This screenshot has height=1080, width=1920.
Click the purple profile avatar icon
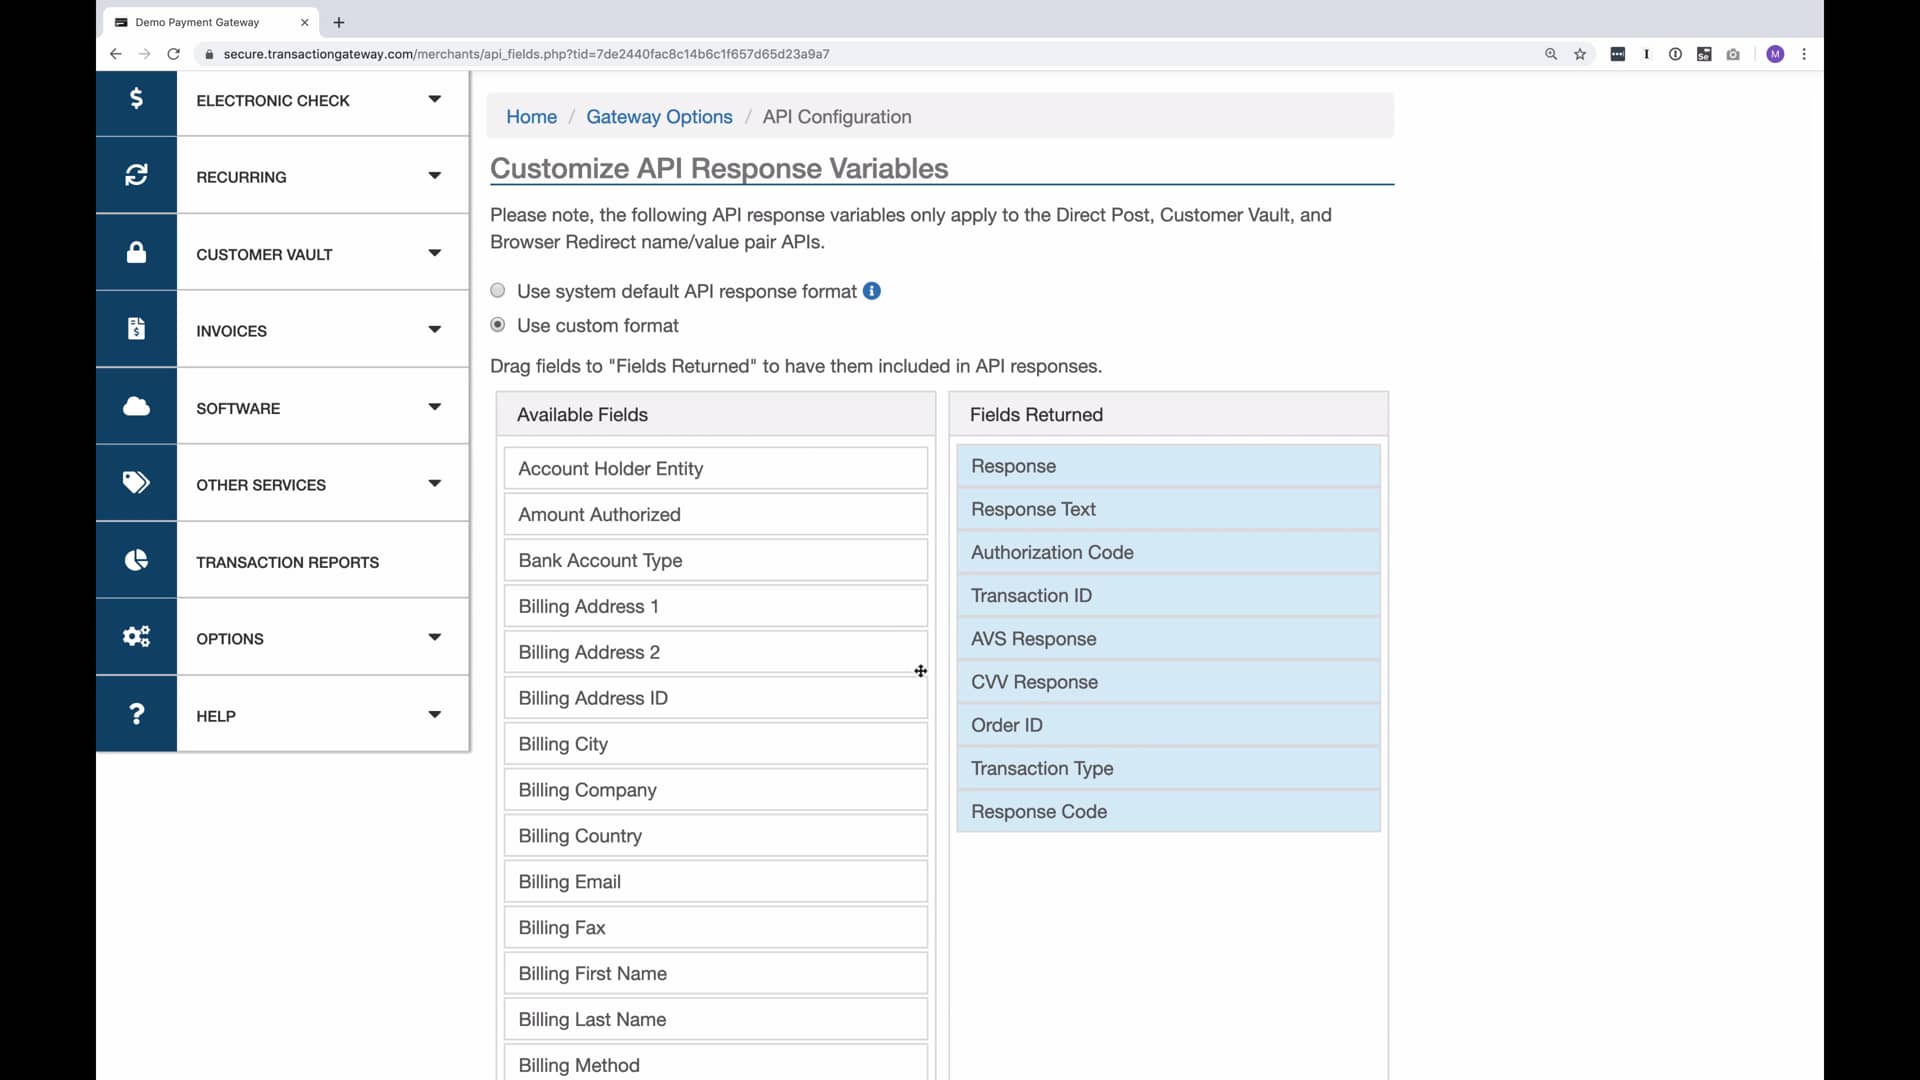1775,54
